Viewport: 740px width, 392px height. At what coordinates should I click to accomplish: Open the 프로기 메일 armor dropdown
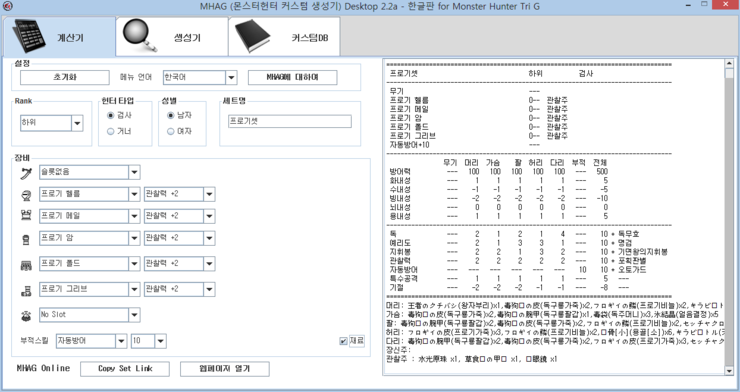tap(135, 216)
